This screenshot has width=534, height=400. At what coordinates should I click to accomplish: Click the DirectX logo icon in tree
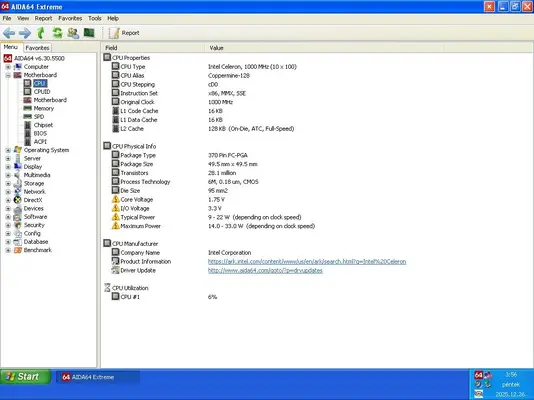click(17, 200)
